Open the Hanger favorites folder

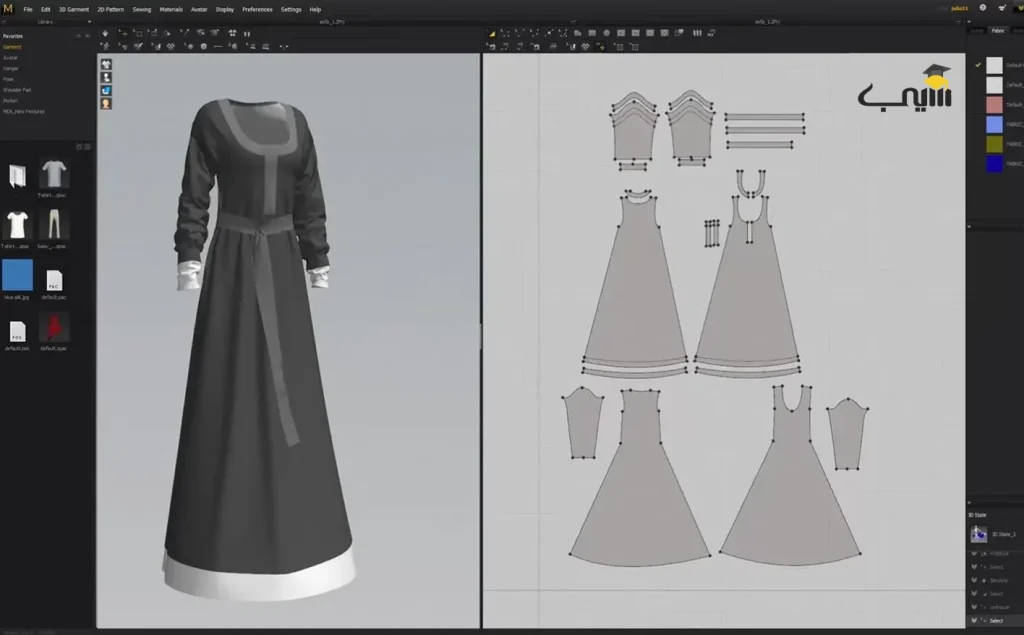click(x=11, y=69)
